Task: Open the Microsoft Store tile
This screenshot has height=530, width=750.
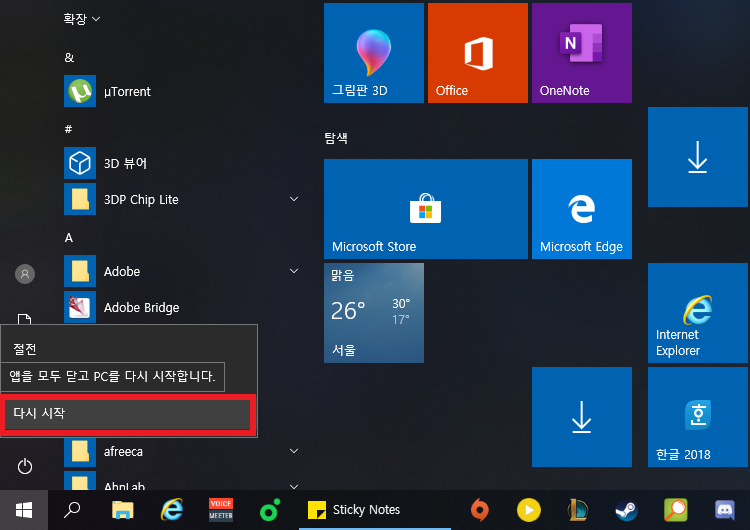Action: [426, 209]
